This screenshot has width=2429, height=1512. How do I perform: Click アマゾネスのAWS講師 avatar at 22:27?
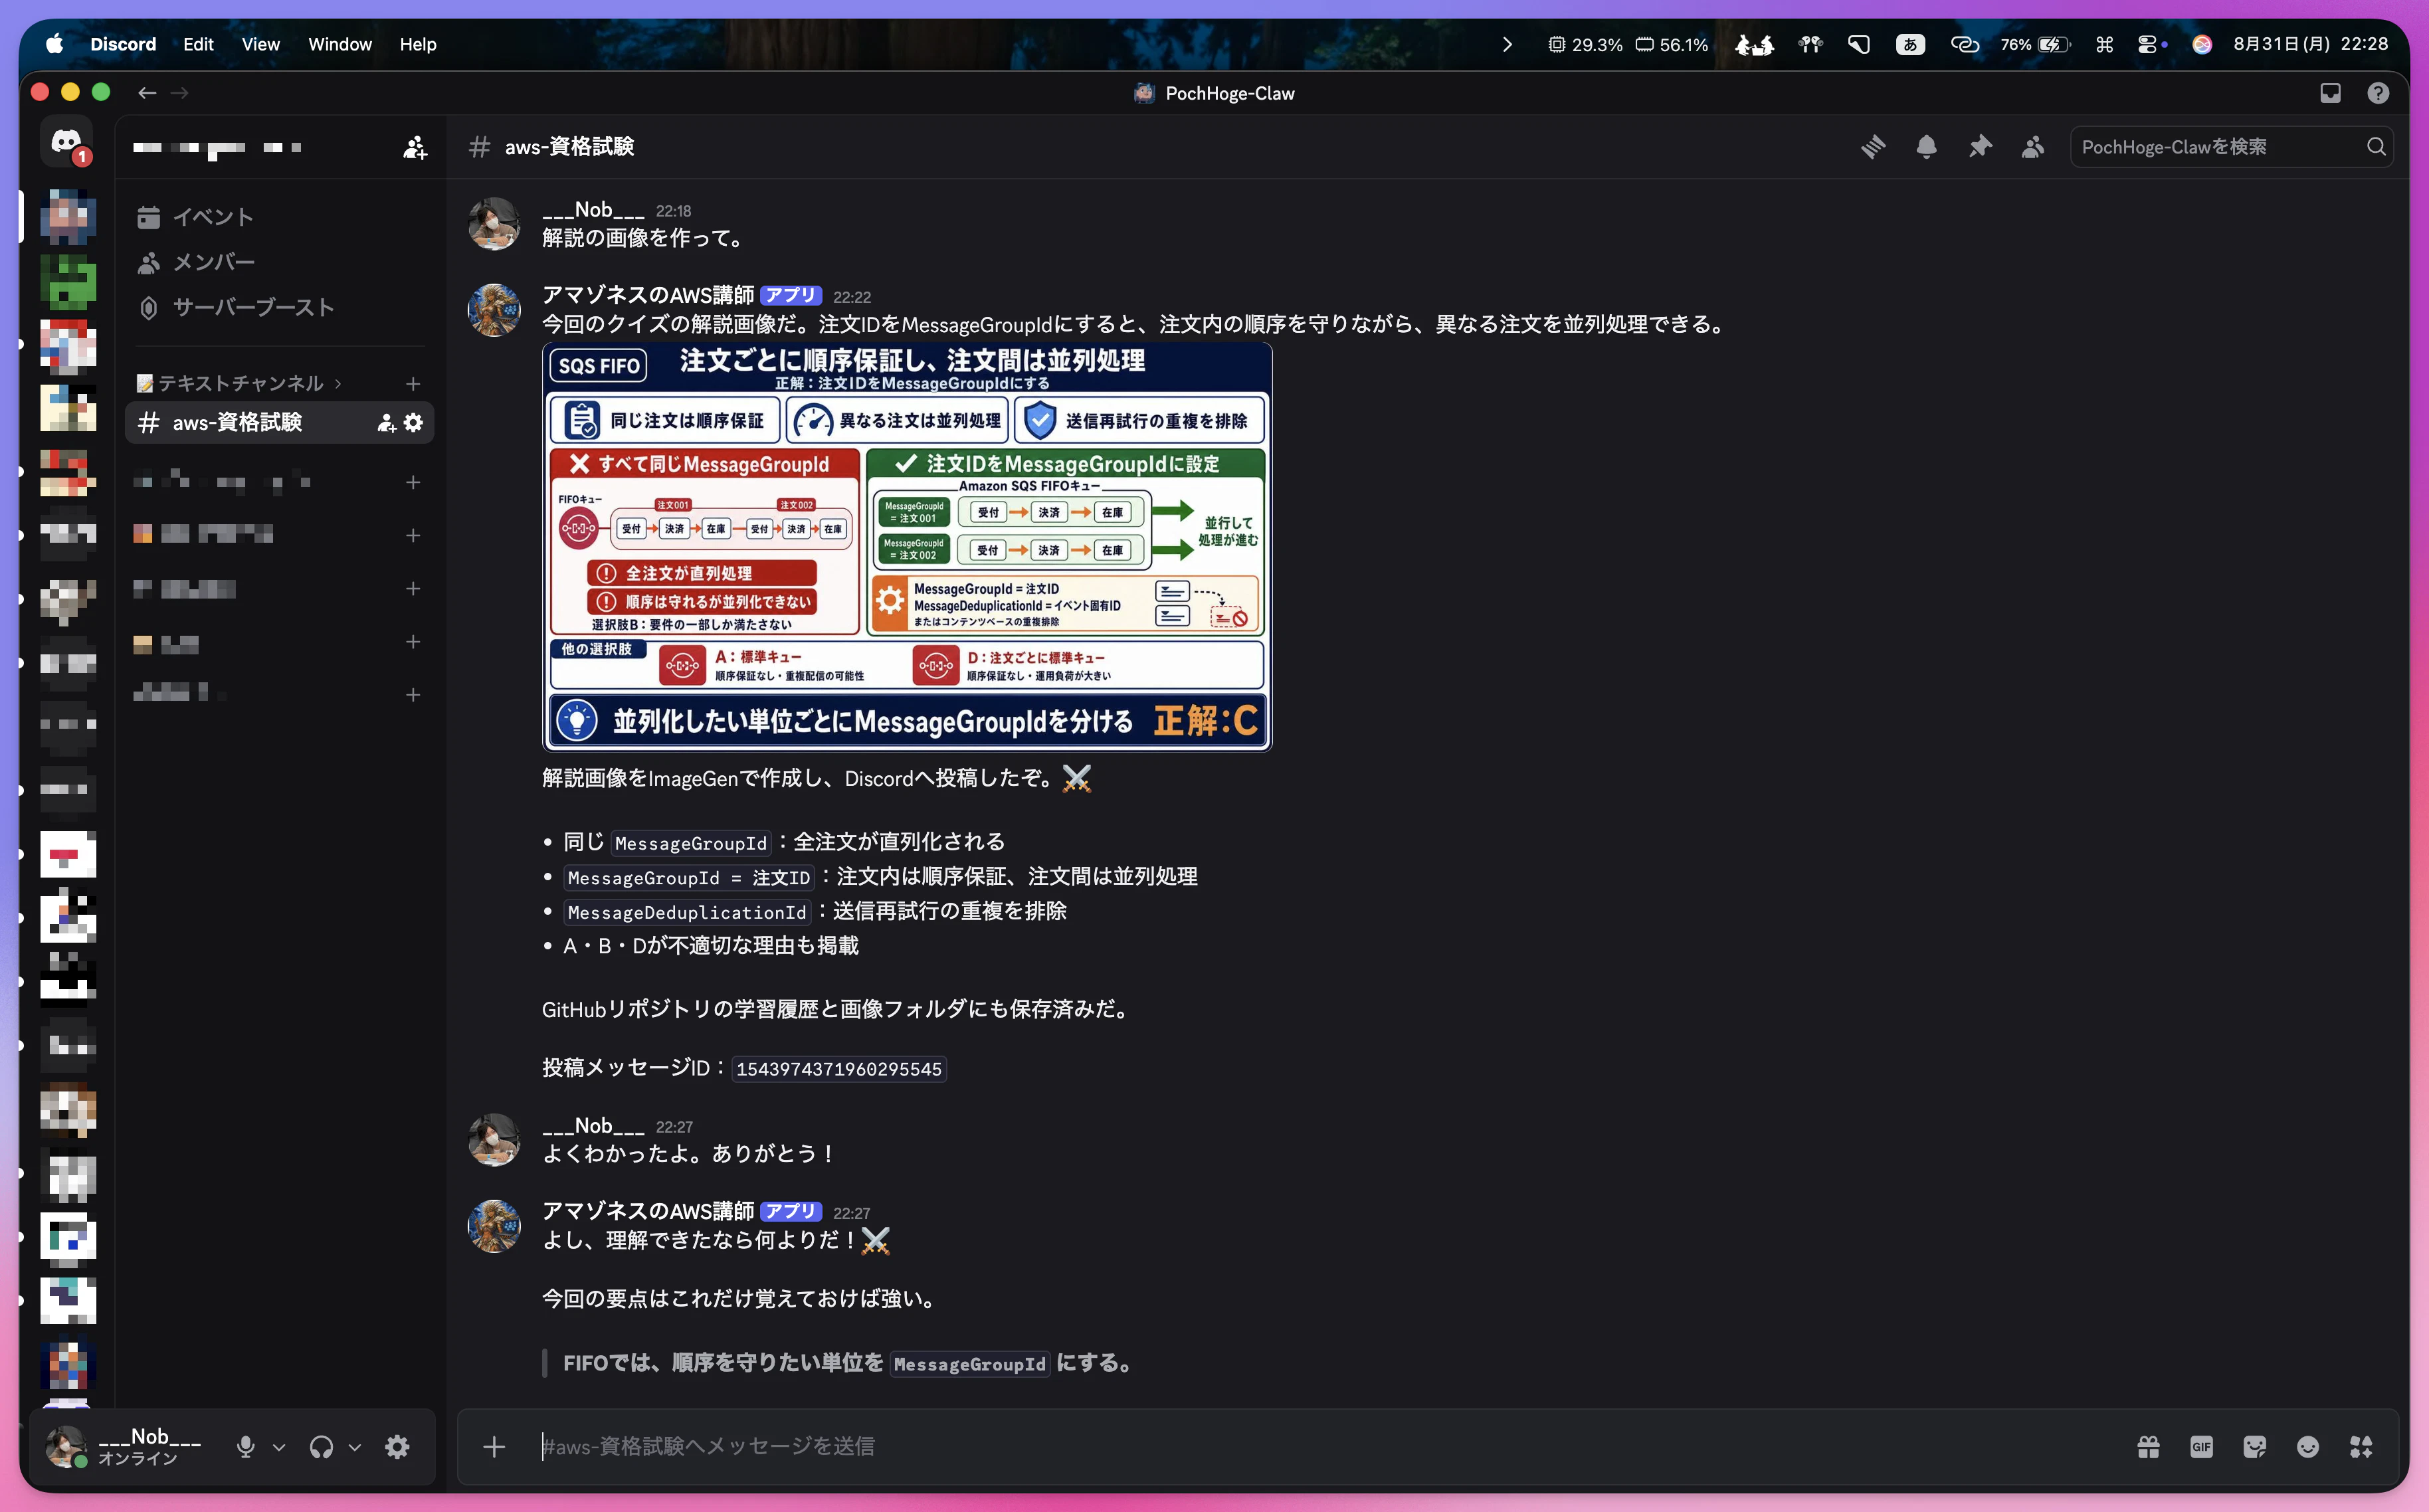tap(494, 1226)
